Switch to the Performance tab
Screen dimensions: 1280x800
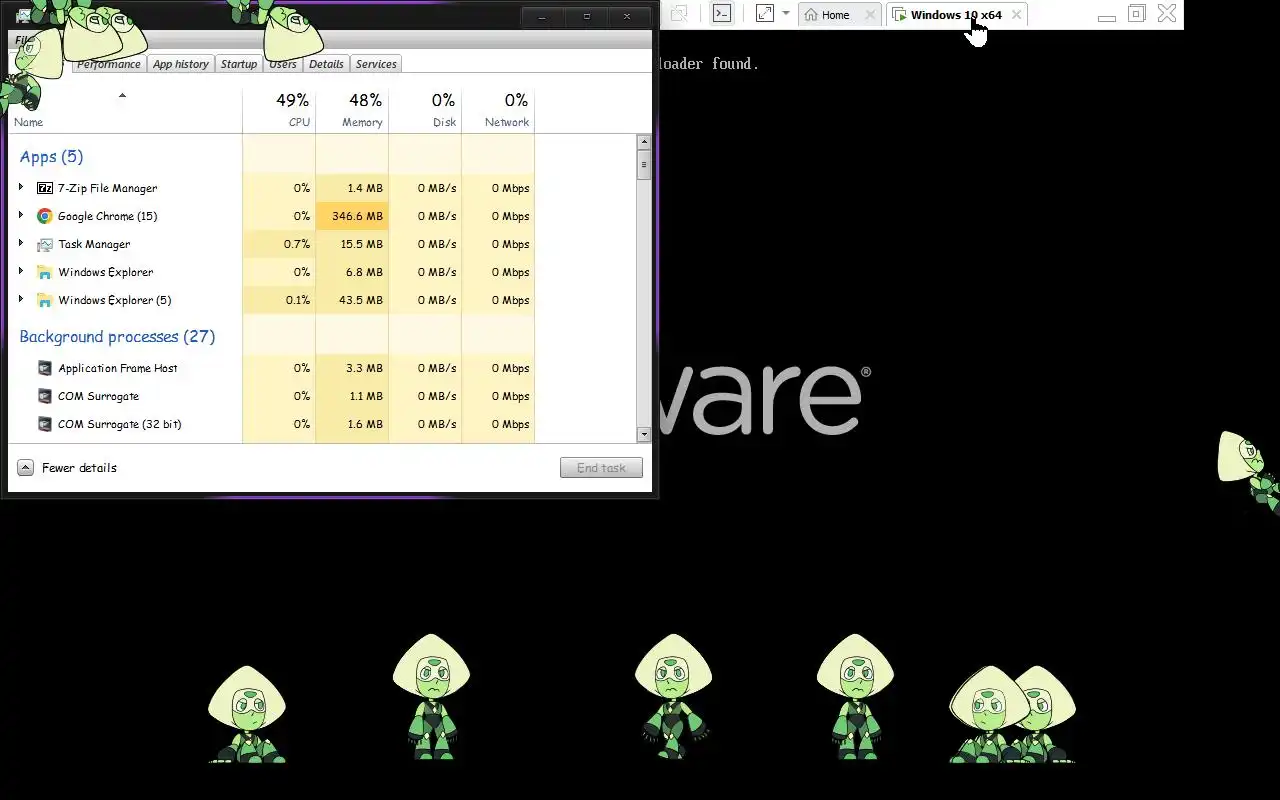coord(109,64)
